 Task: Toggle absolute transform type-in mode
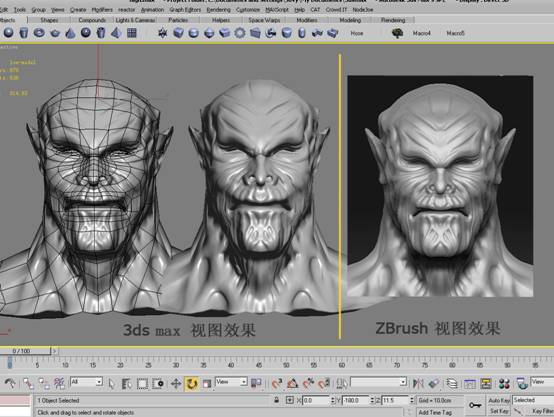tap(290, 400)
